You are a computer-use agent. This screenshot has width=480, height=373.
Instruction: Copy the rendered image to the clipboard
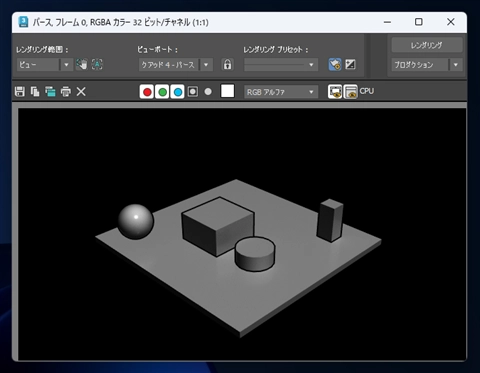pos(35,91)
